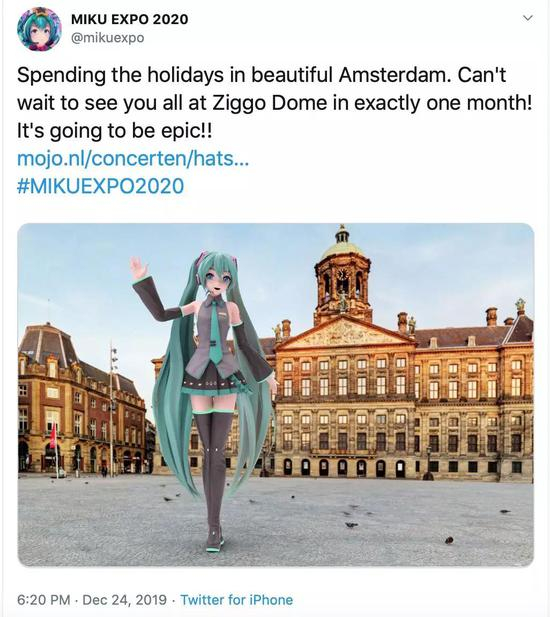This screenshot has width=550, height=617.
Task: Click Miku's teal necktie in the photo
Action: click(215, 331)
